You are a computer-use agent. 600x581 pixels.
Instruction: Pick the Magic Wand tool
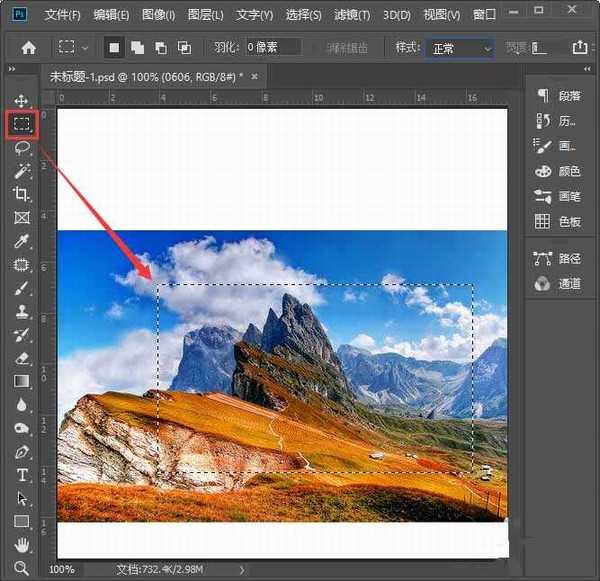coord(21,171)
